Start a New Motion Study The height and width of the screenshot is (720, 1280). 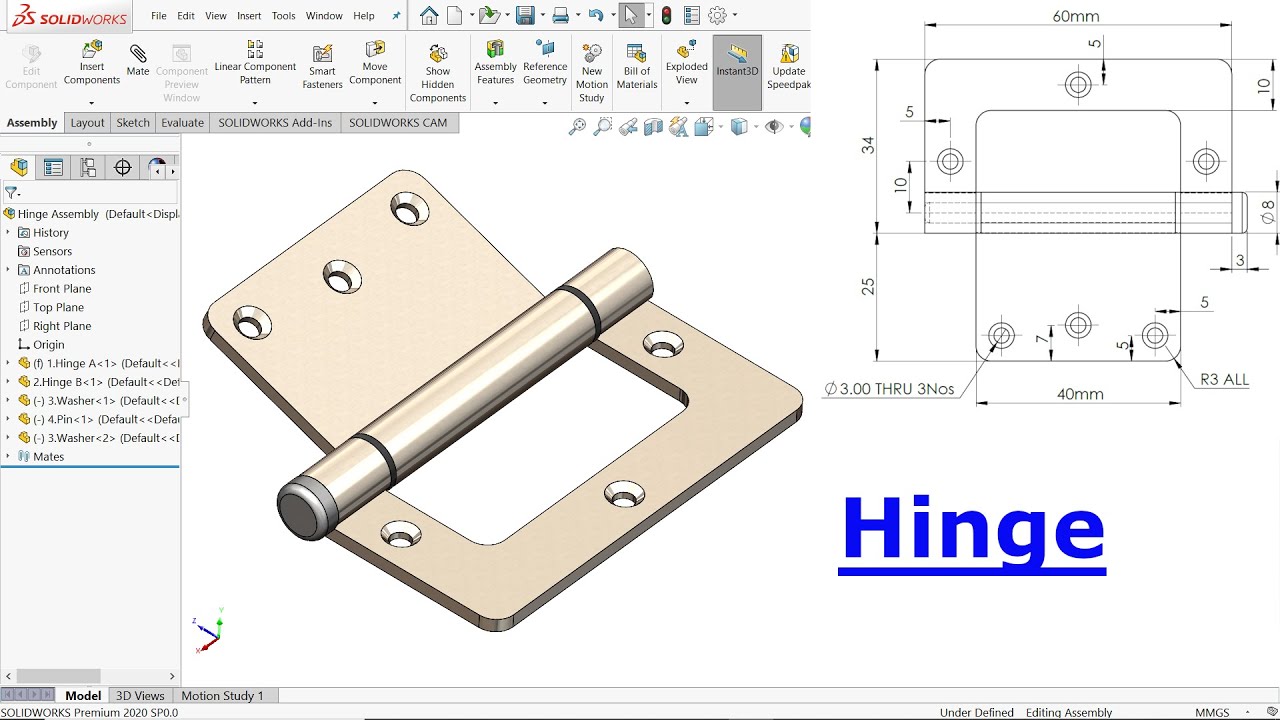592,73
